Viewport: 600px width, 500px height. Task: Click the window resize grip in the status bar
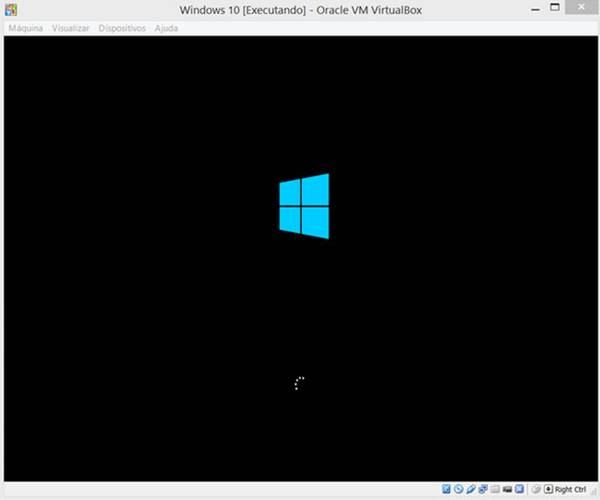(594, 491)
